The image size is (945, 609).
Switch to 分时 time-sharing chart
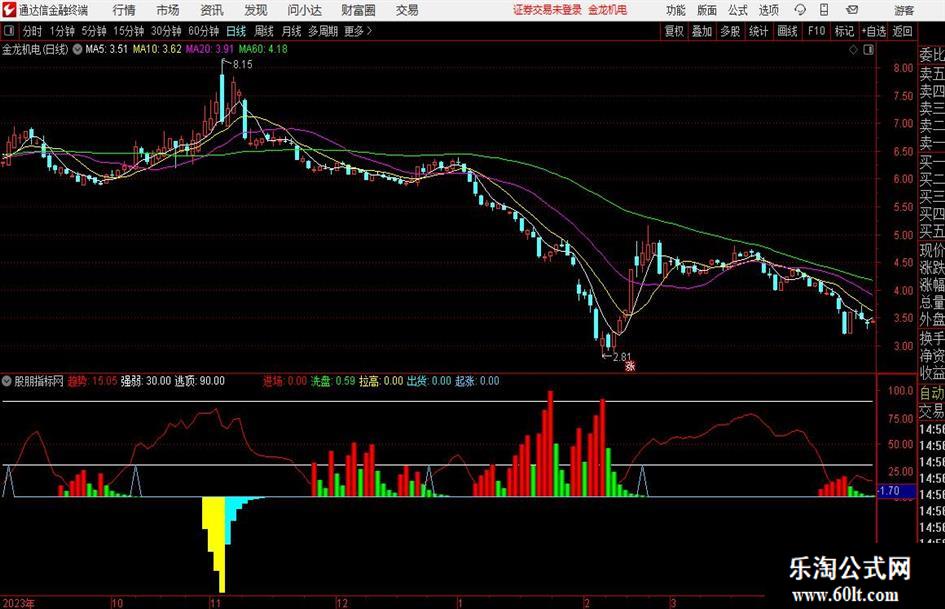32,31
